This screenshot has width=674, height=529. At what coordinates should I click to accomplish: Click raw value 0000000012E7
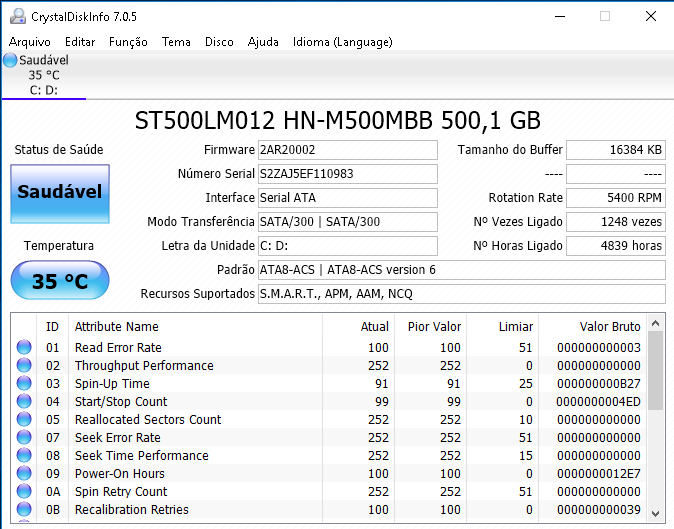[x=599, y=474]
